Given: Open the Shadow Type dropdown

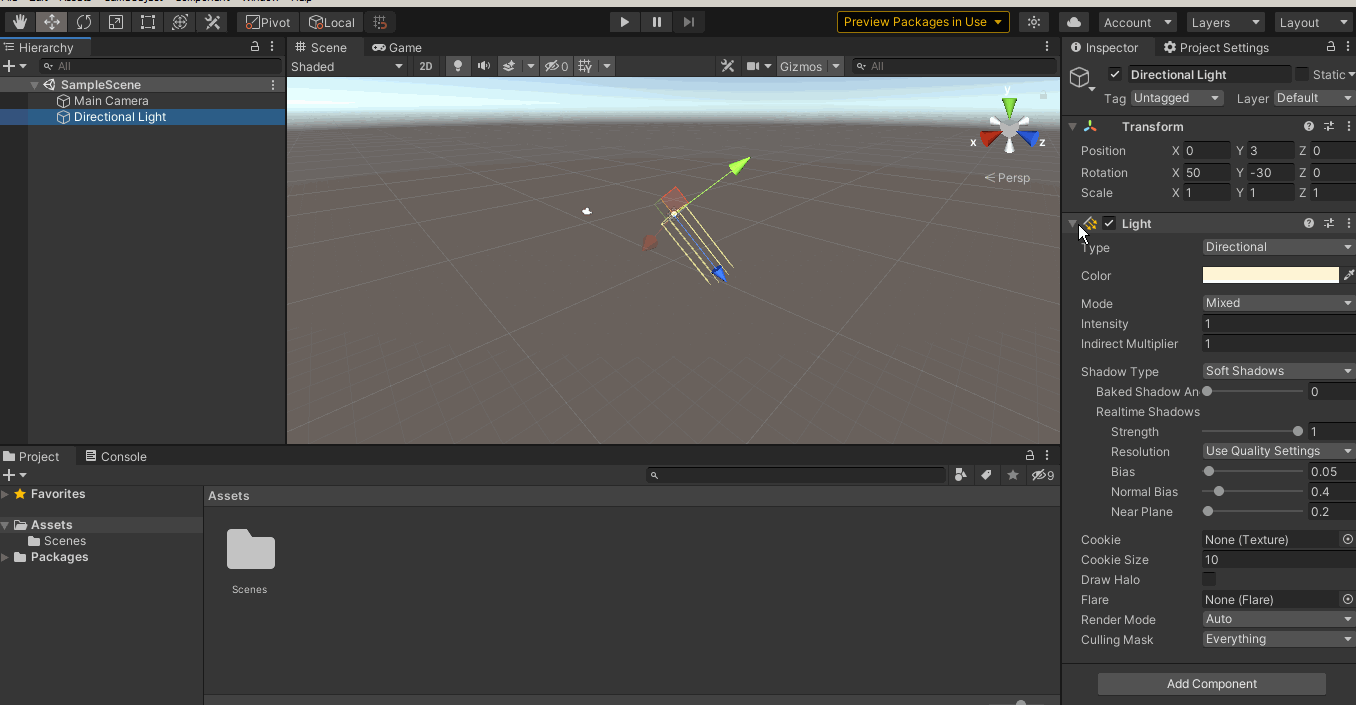Looking at the screenshot, I should click(x=1278, y=371).
